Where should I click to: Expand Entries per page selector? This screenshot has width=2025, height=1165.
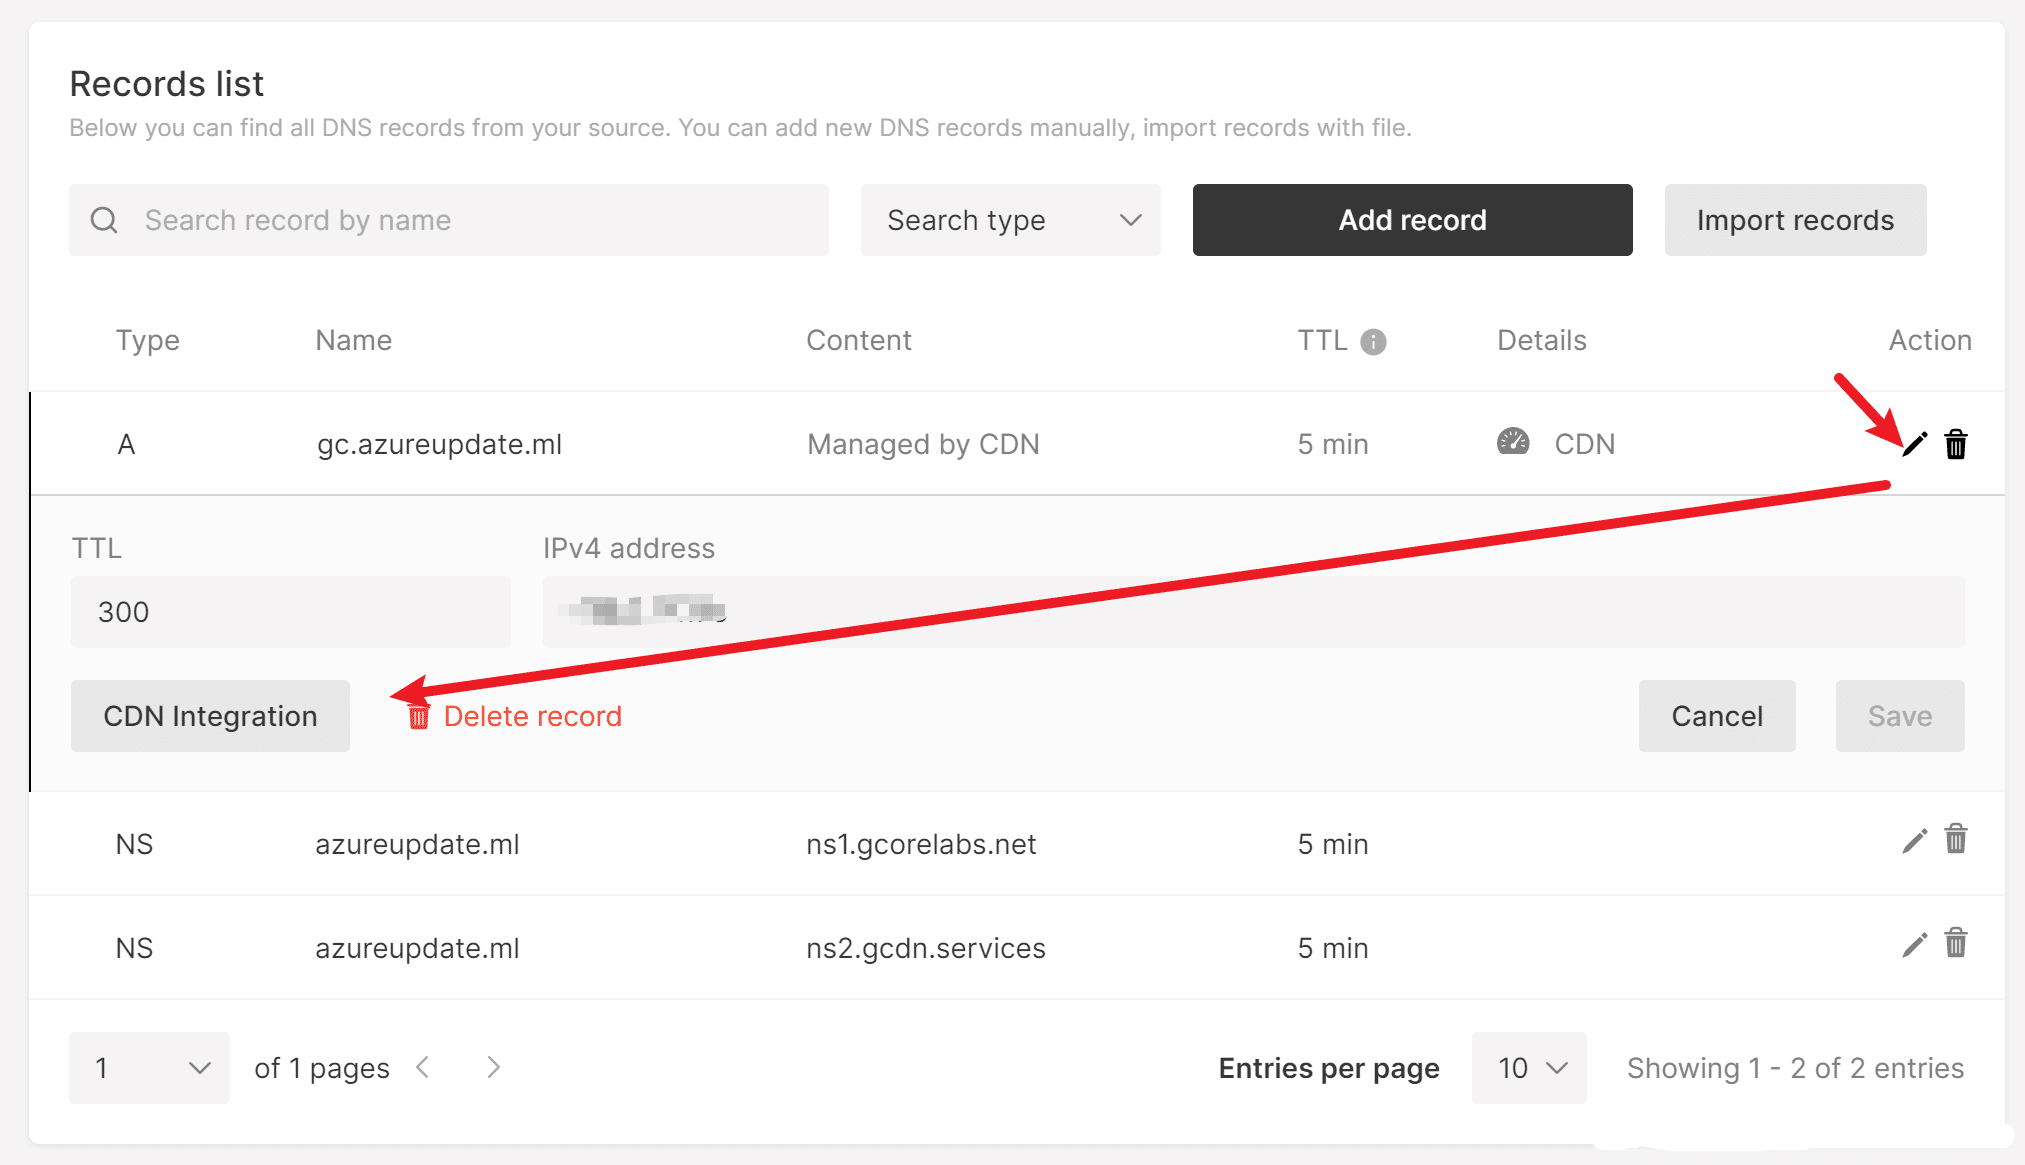[1529, 1068]
